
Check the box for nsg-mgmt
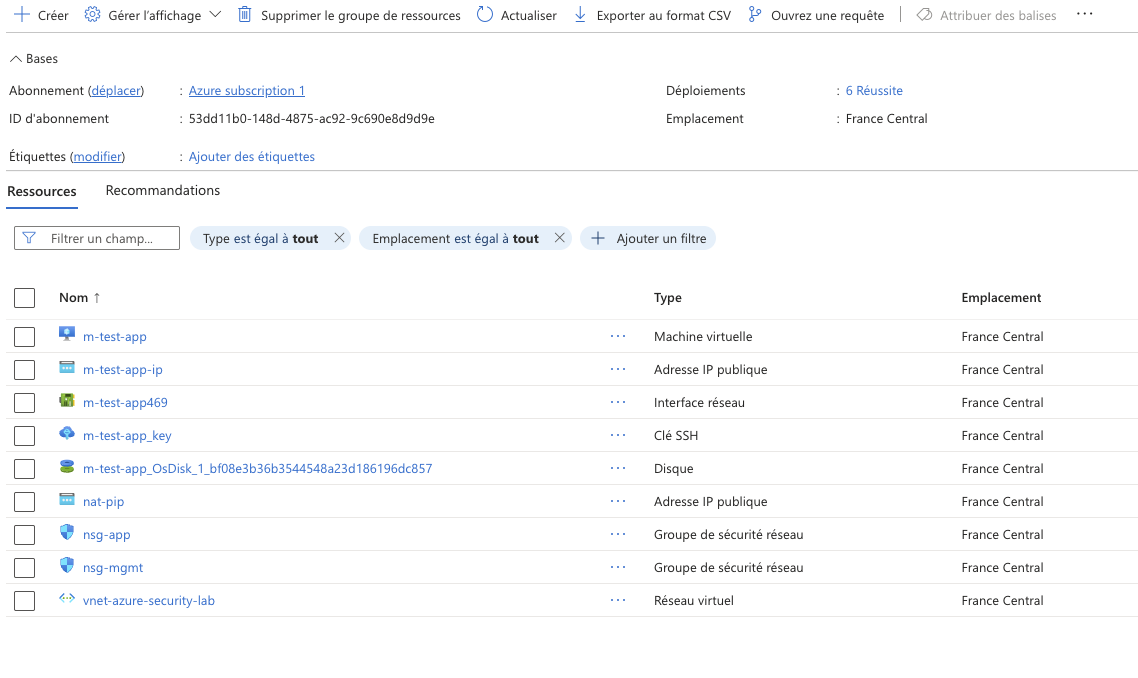25,568
